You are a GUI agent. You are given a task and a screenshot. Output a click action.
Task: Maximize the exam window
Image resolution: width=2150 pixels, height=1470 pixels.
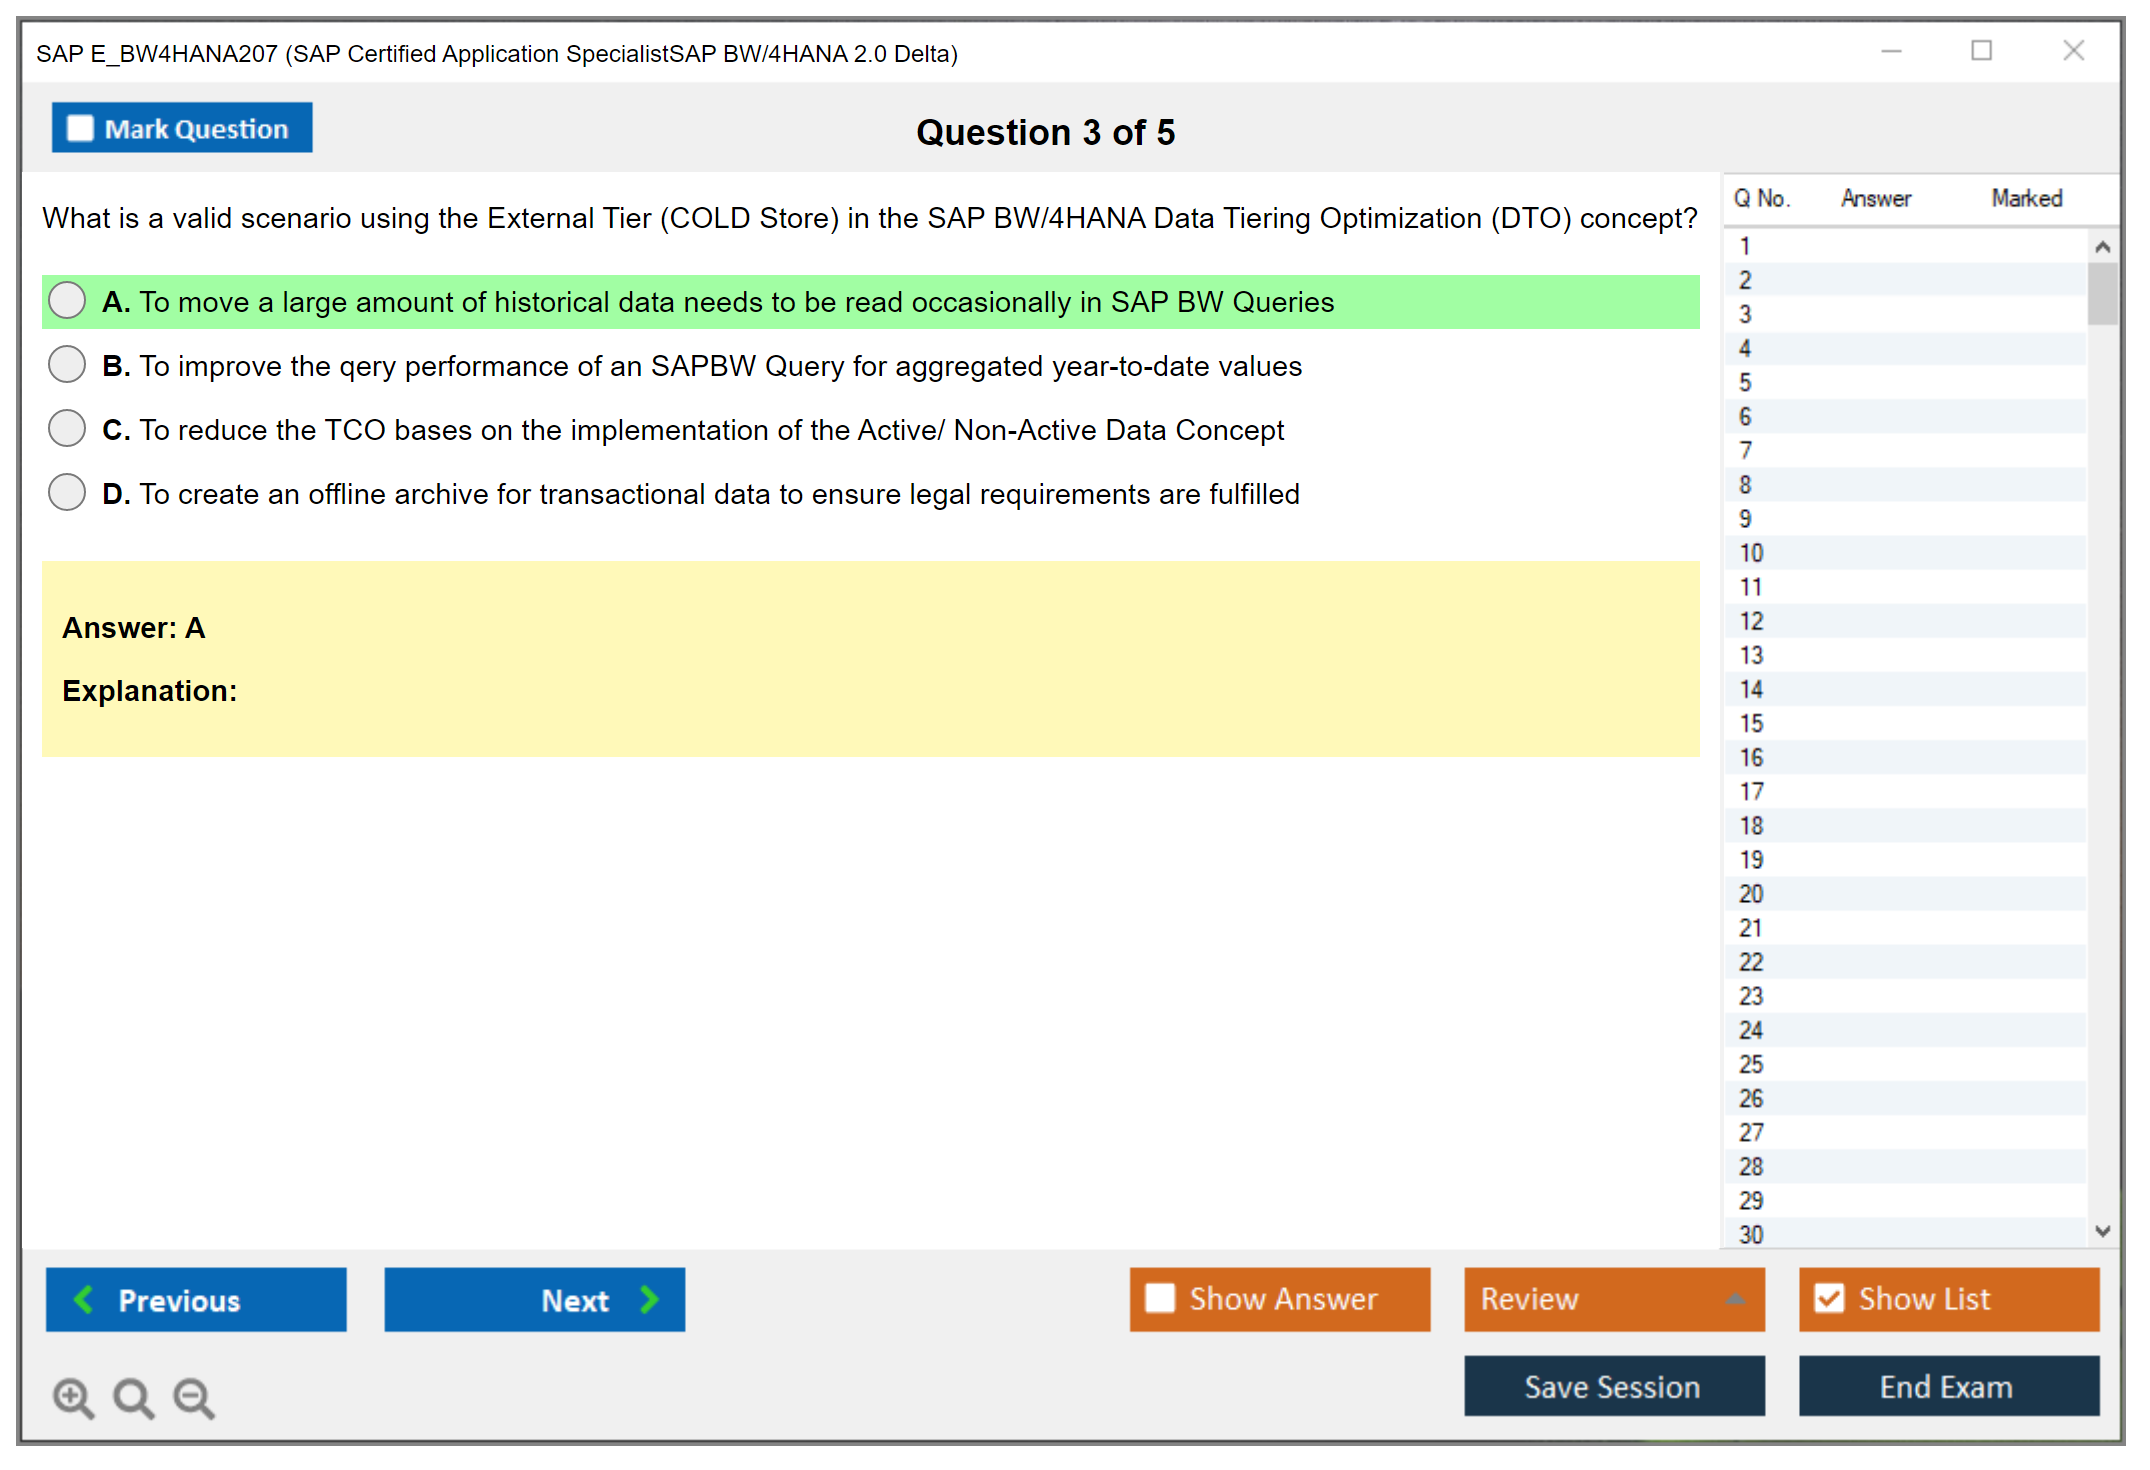1981,51
